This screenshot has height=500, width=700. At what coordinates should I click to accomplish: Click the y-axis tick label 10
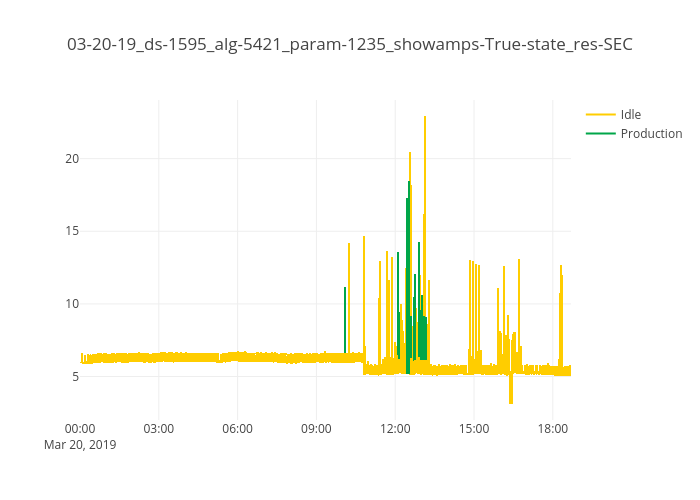pyautogui.click(x=71, y=304)
